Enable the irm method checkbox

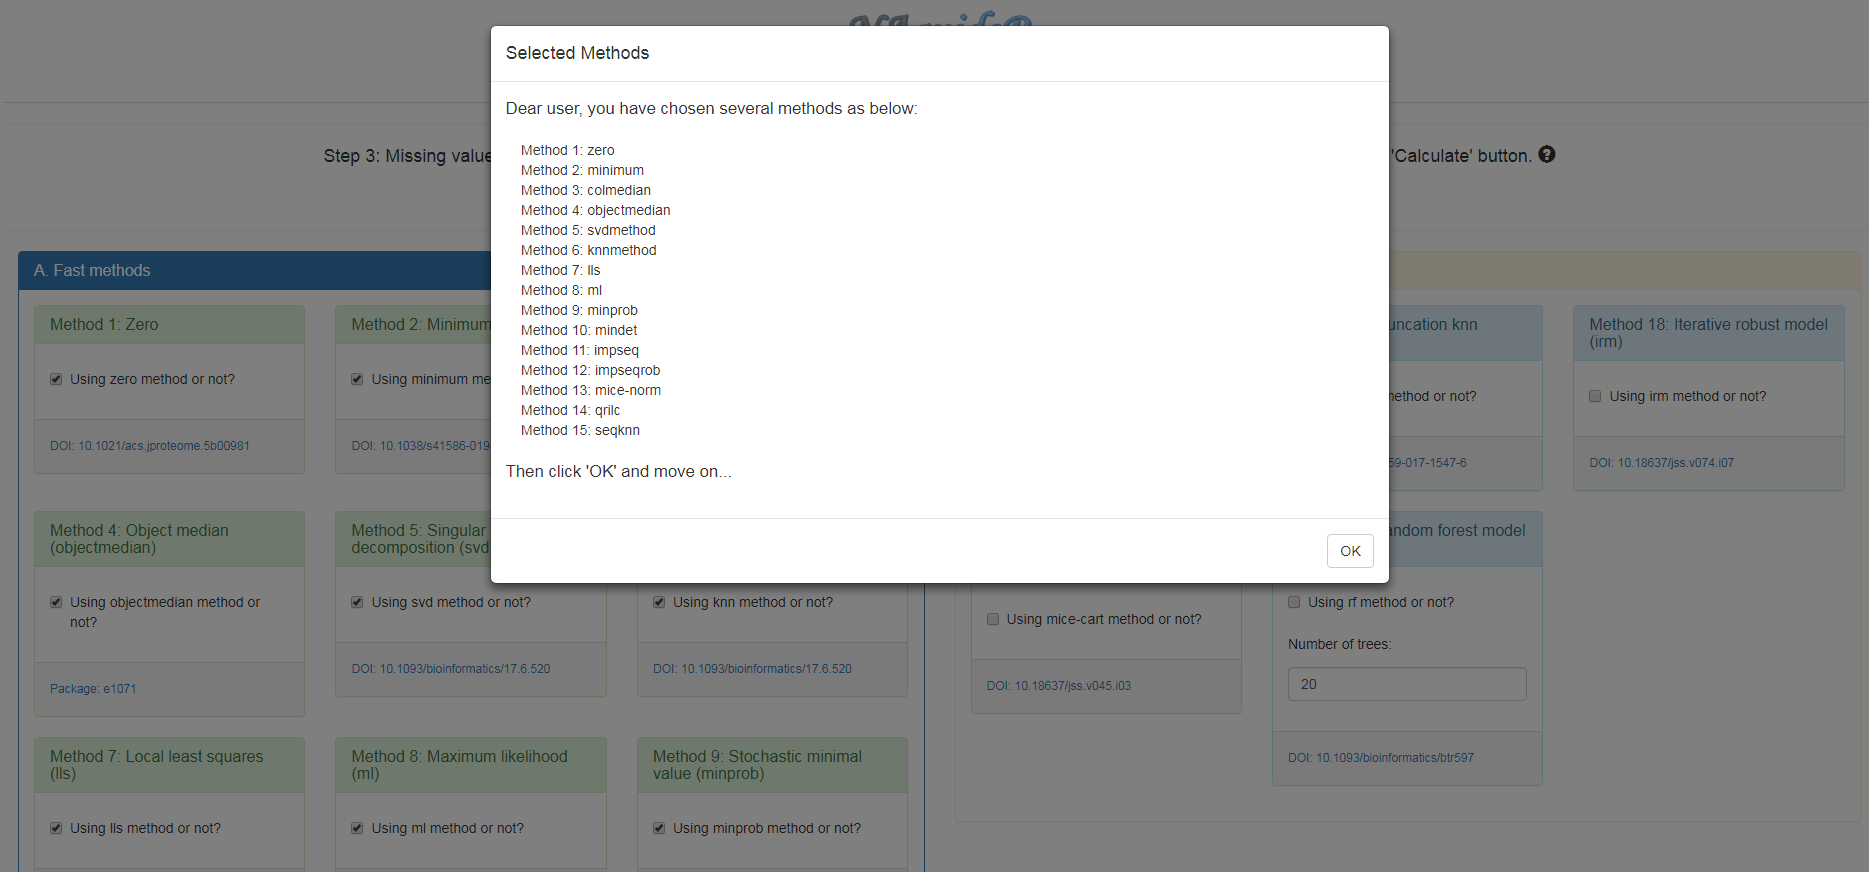1595,396
